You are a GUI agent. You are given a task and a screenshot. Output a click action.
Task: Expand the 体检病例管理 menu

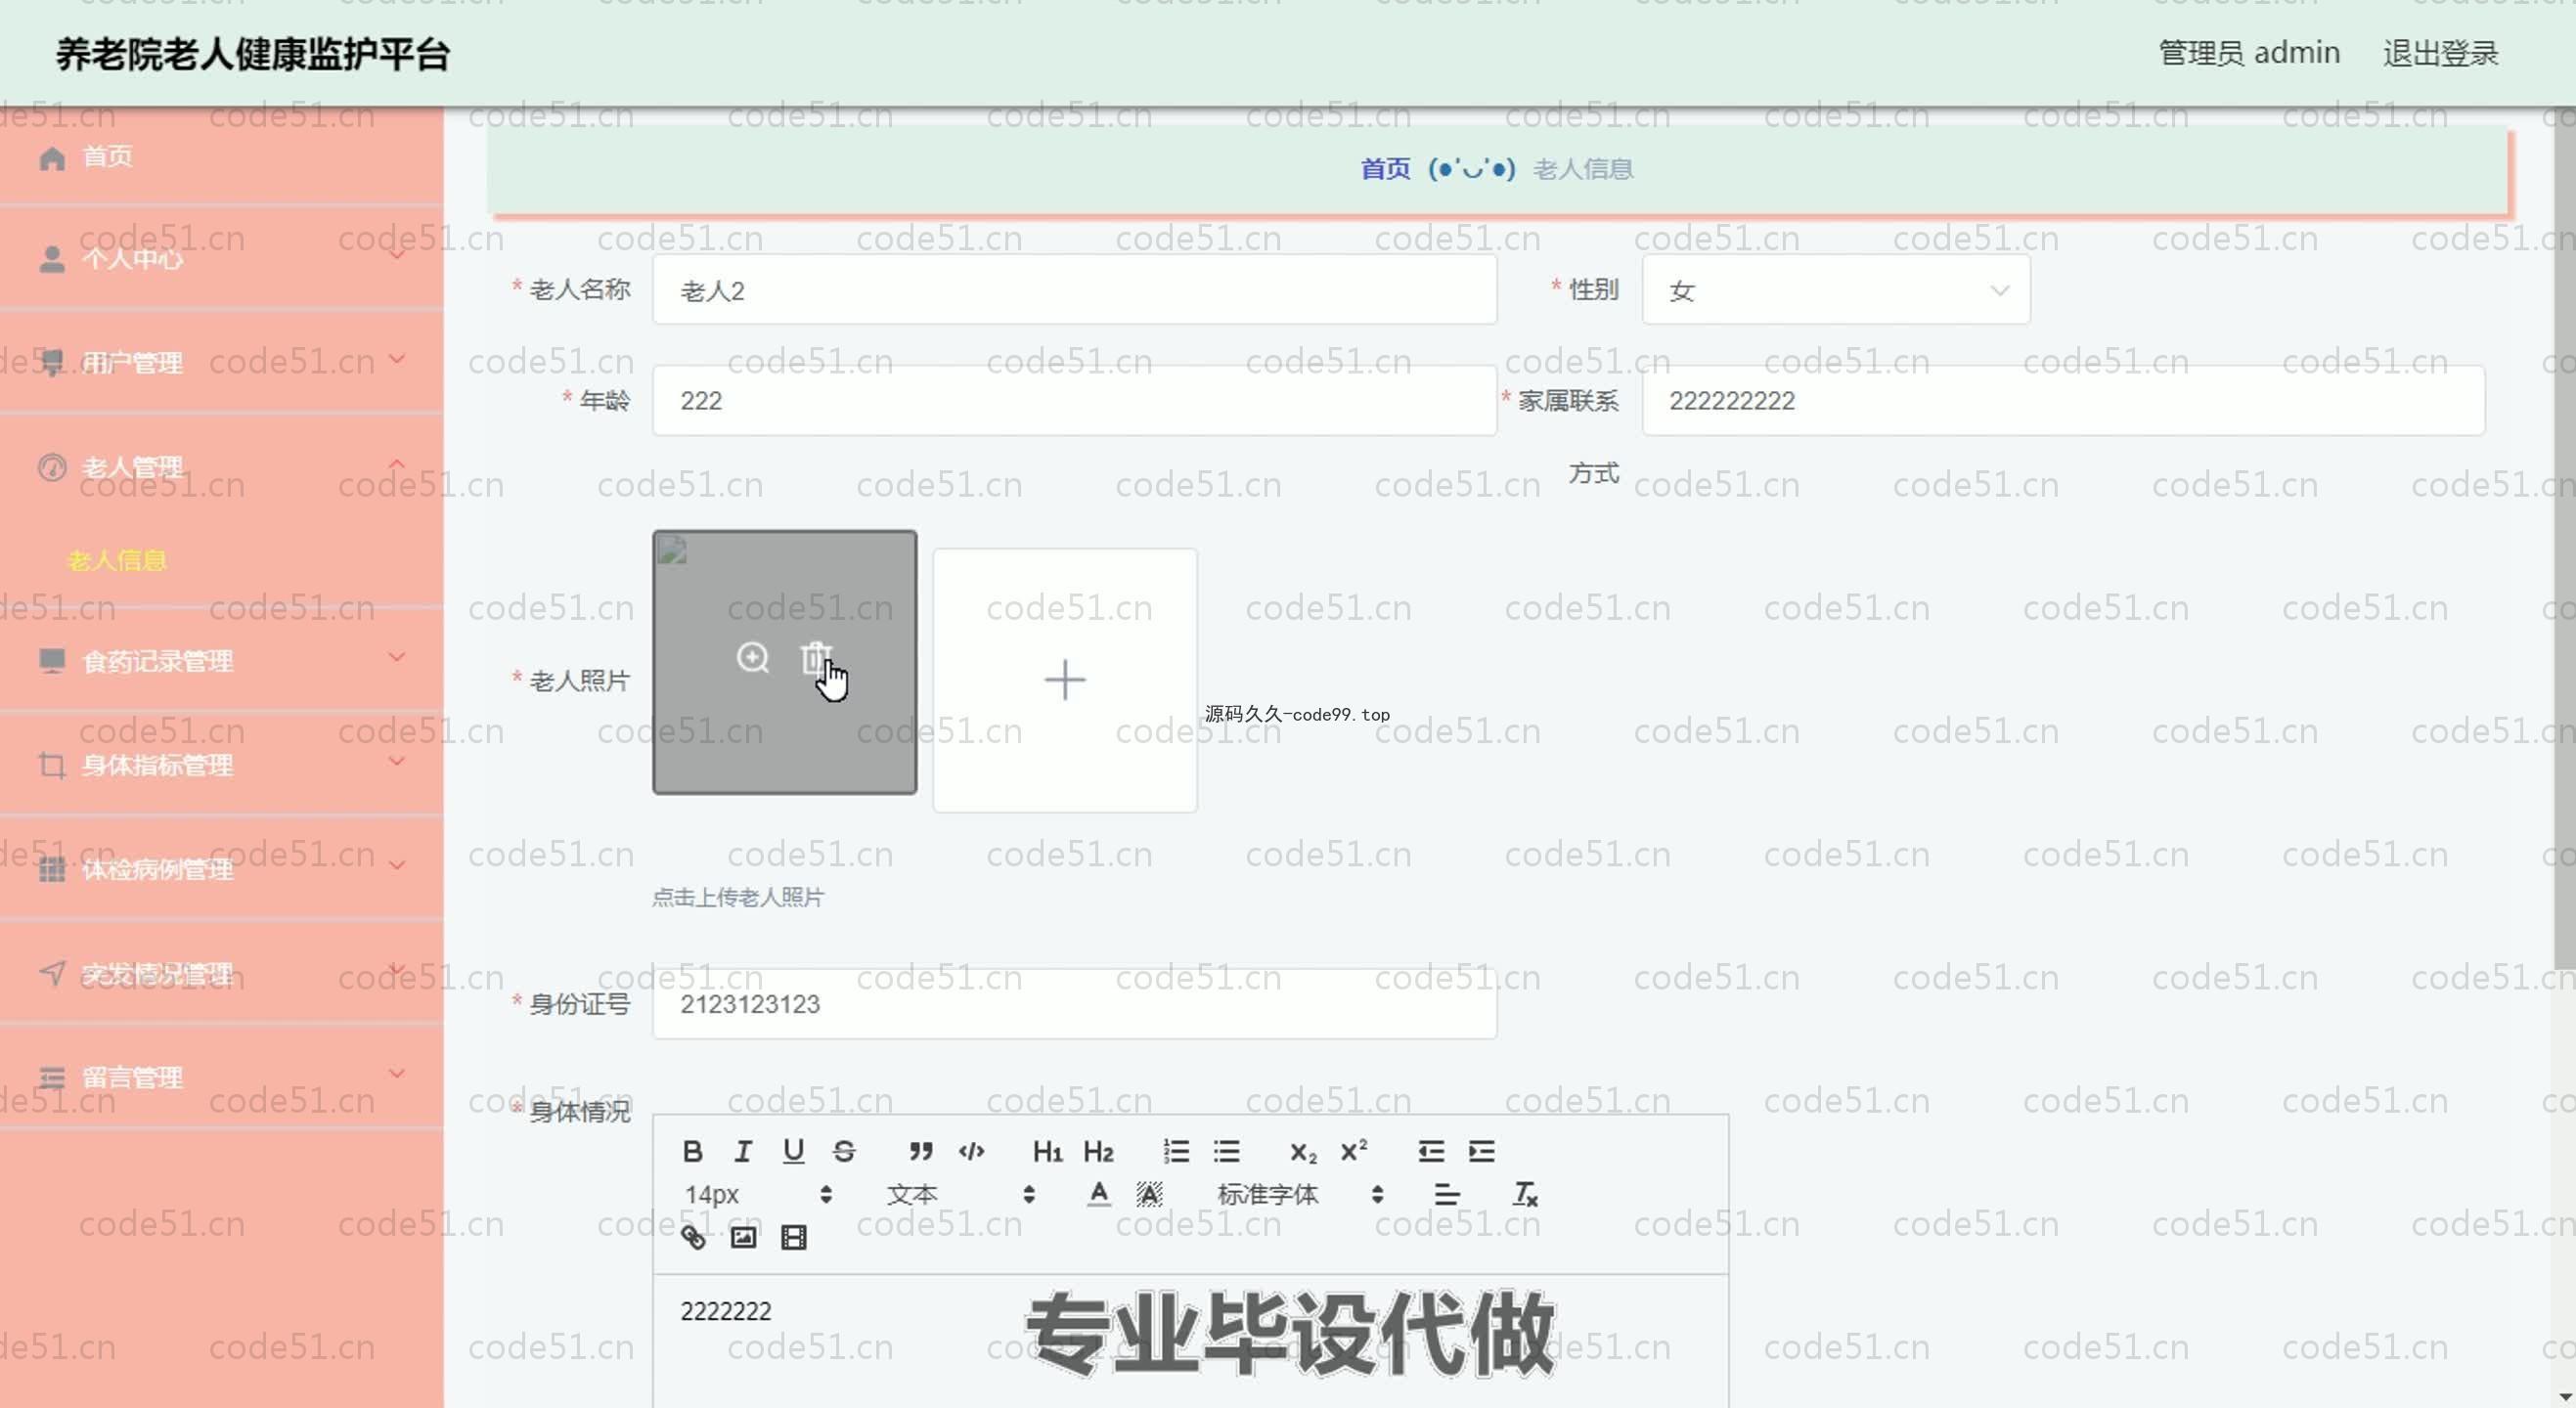[x=397, y=865]
